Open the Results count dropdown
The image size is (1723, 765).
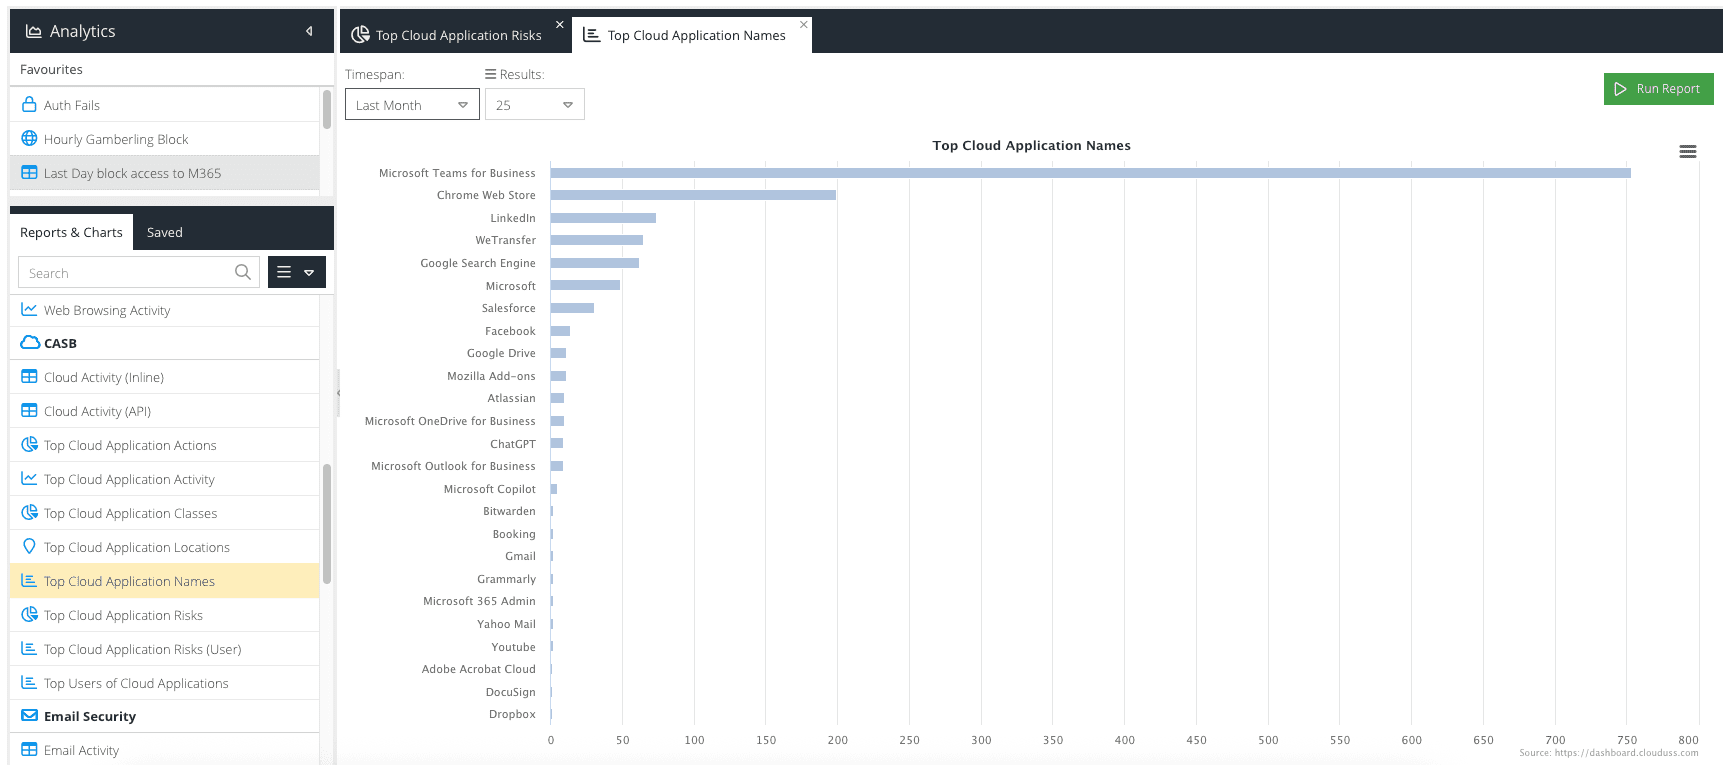(x=534, y=105)
